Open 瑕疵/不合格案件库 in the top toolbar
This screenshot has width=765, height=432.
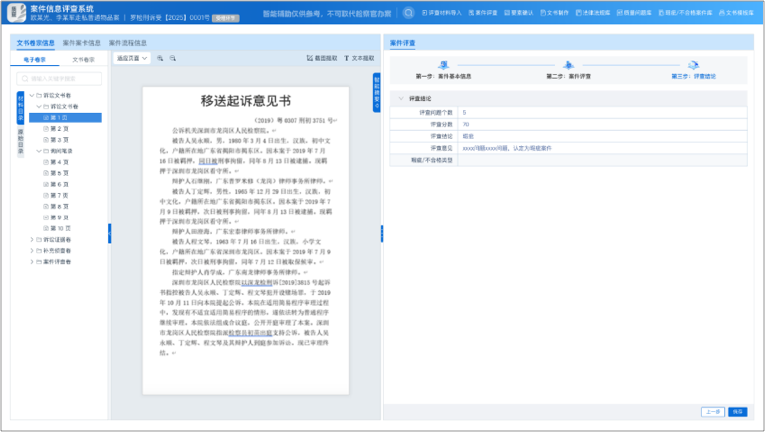click(685, 13)
